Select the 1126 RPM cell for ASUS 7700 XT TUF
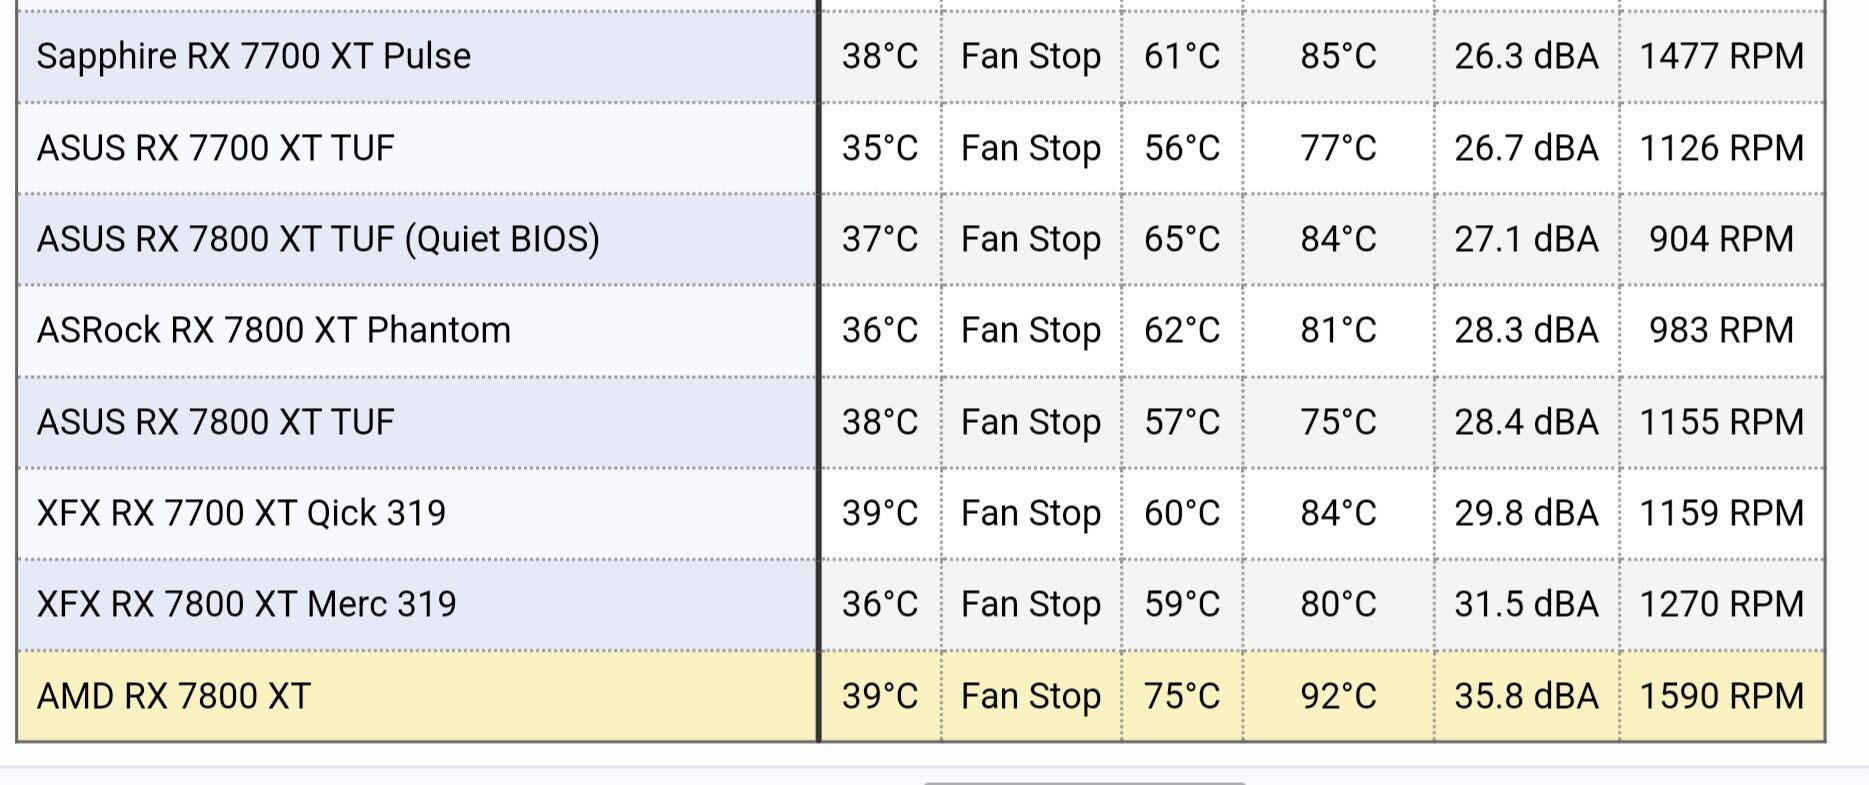Screen dimensions: 1869x785 1721,148
